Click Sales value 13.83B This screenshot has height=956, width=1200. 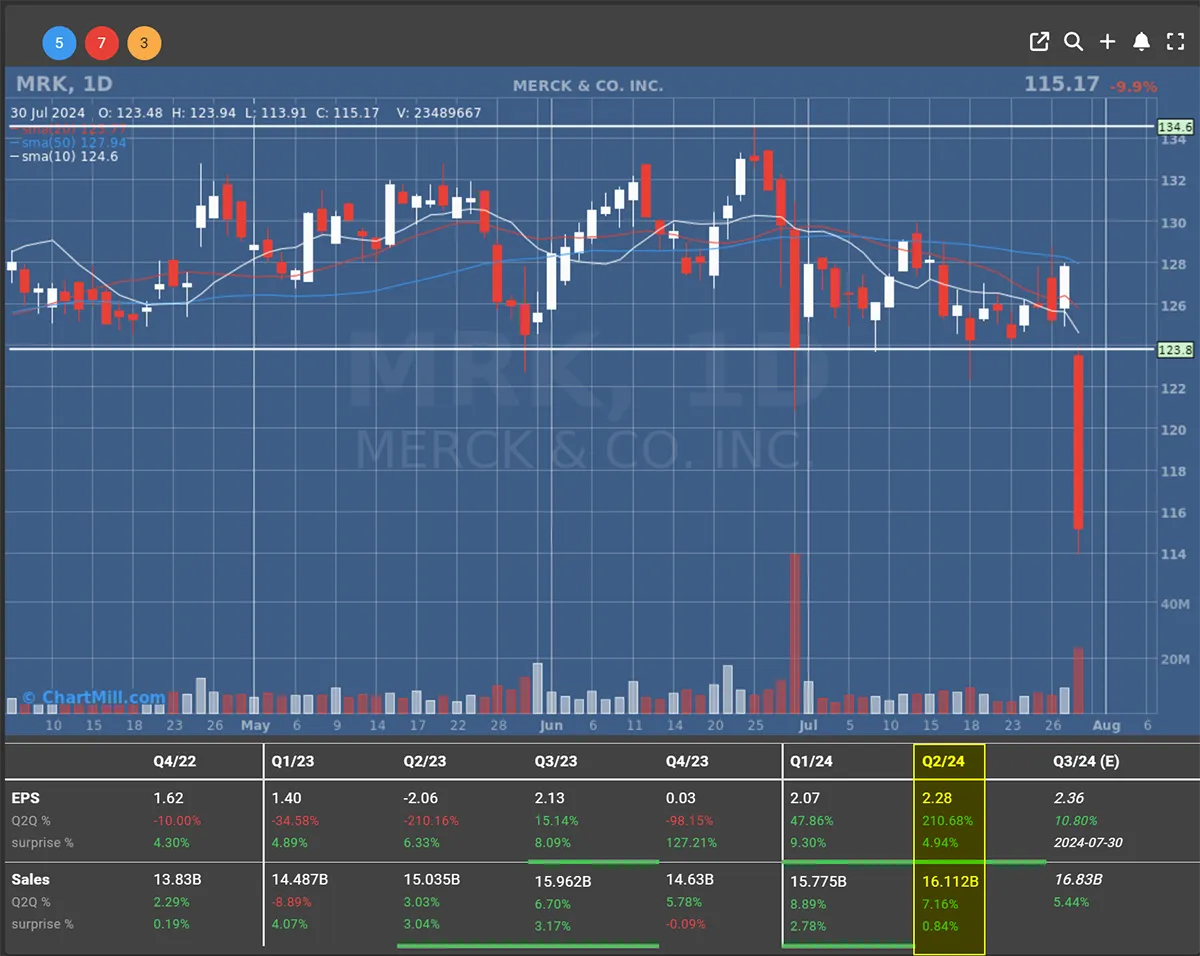click(177, 879)
